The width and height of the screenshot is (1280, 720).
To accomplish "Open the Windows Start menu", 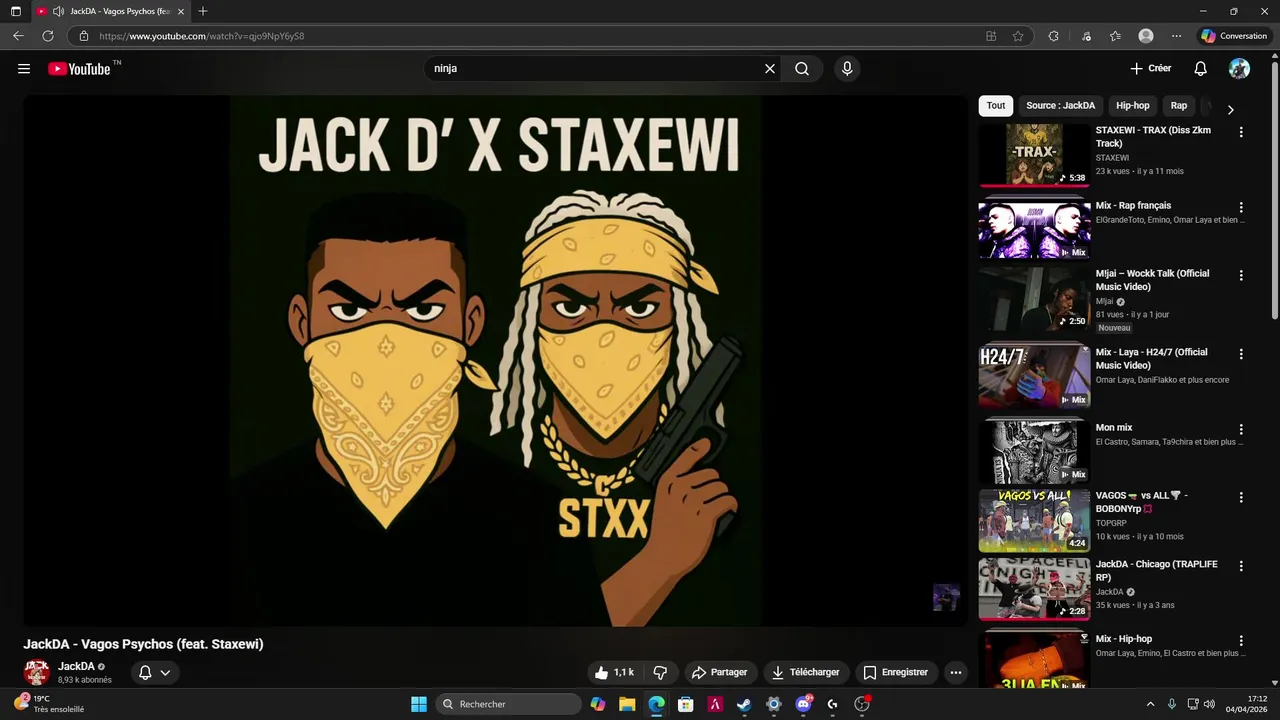I will [419, 704].
